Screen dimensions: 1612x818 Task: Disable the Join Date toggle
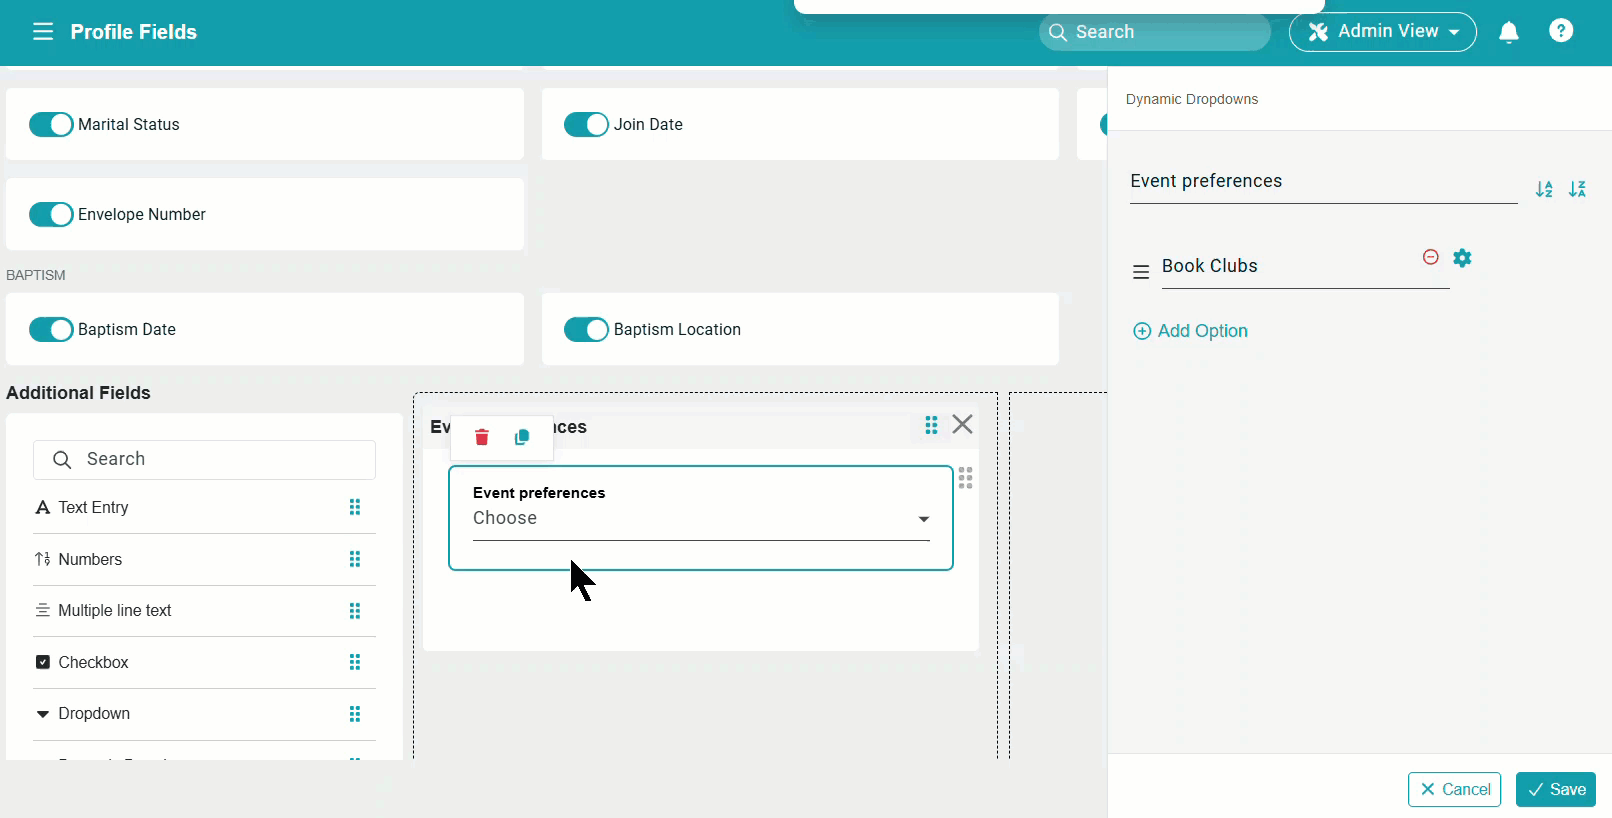click(586, 124)
